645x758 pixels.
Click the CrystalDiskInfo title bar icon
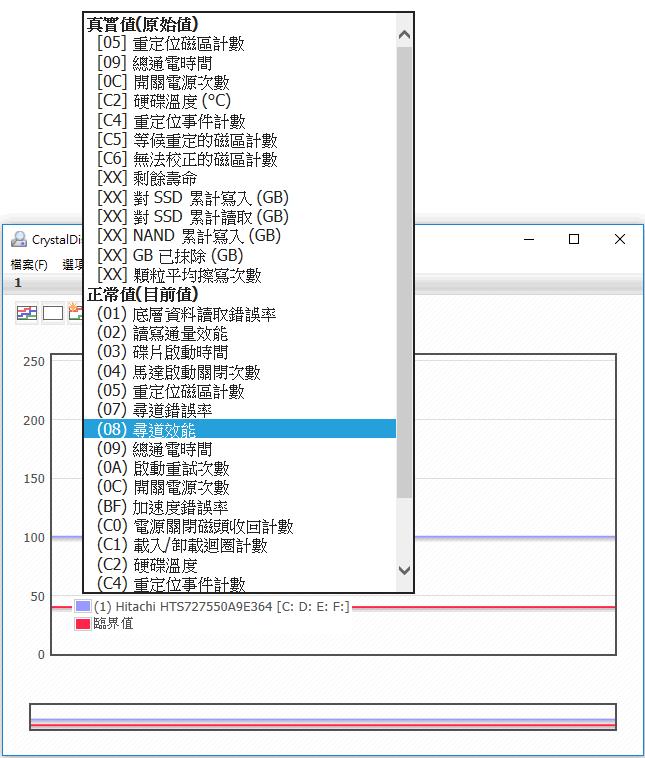(19, 239)
